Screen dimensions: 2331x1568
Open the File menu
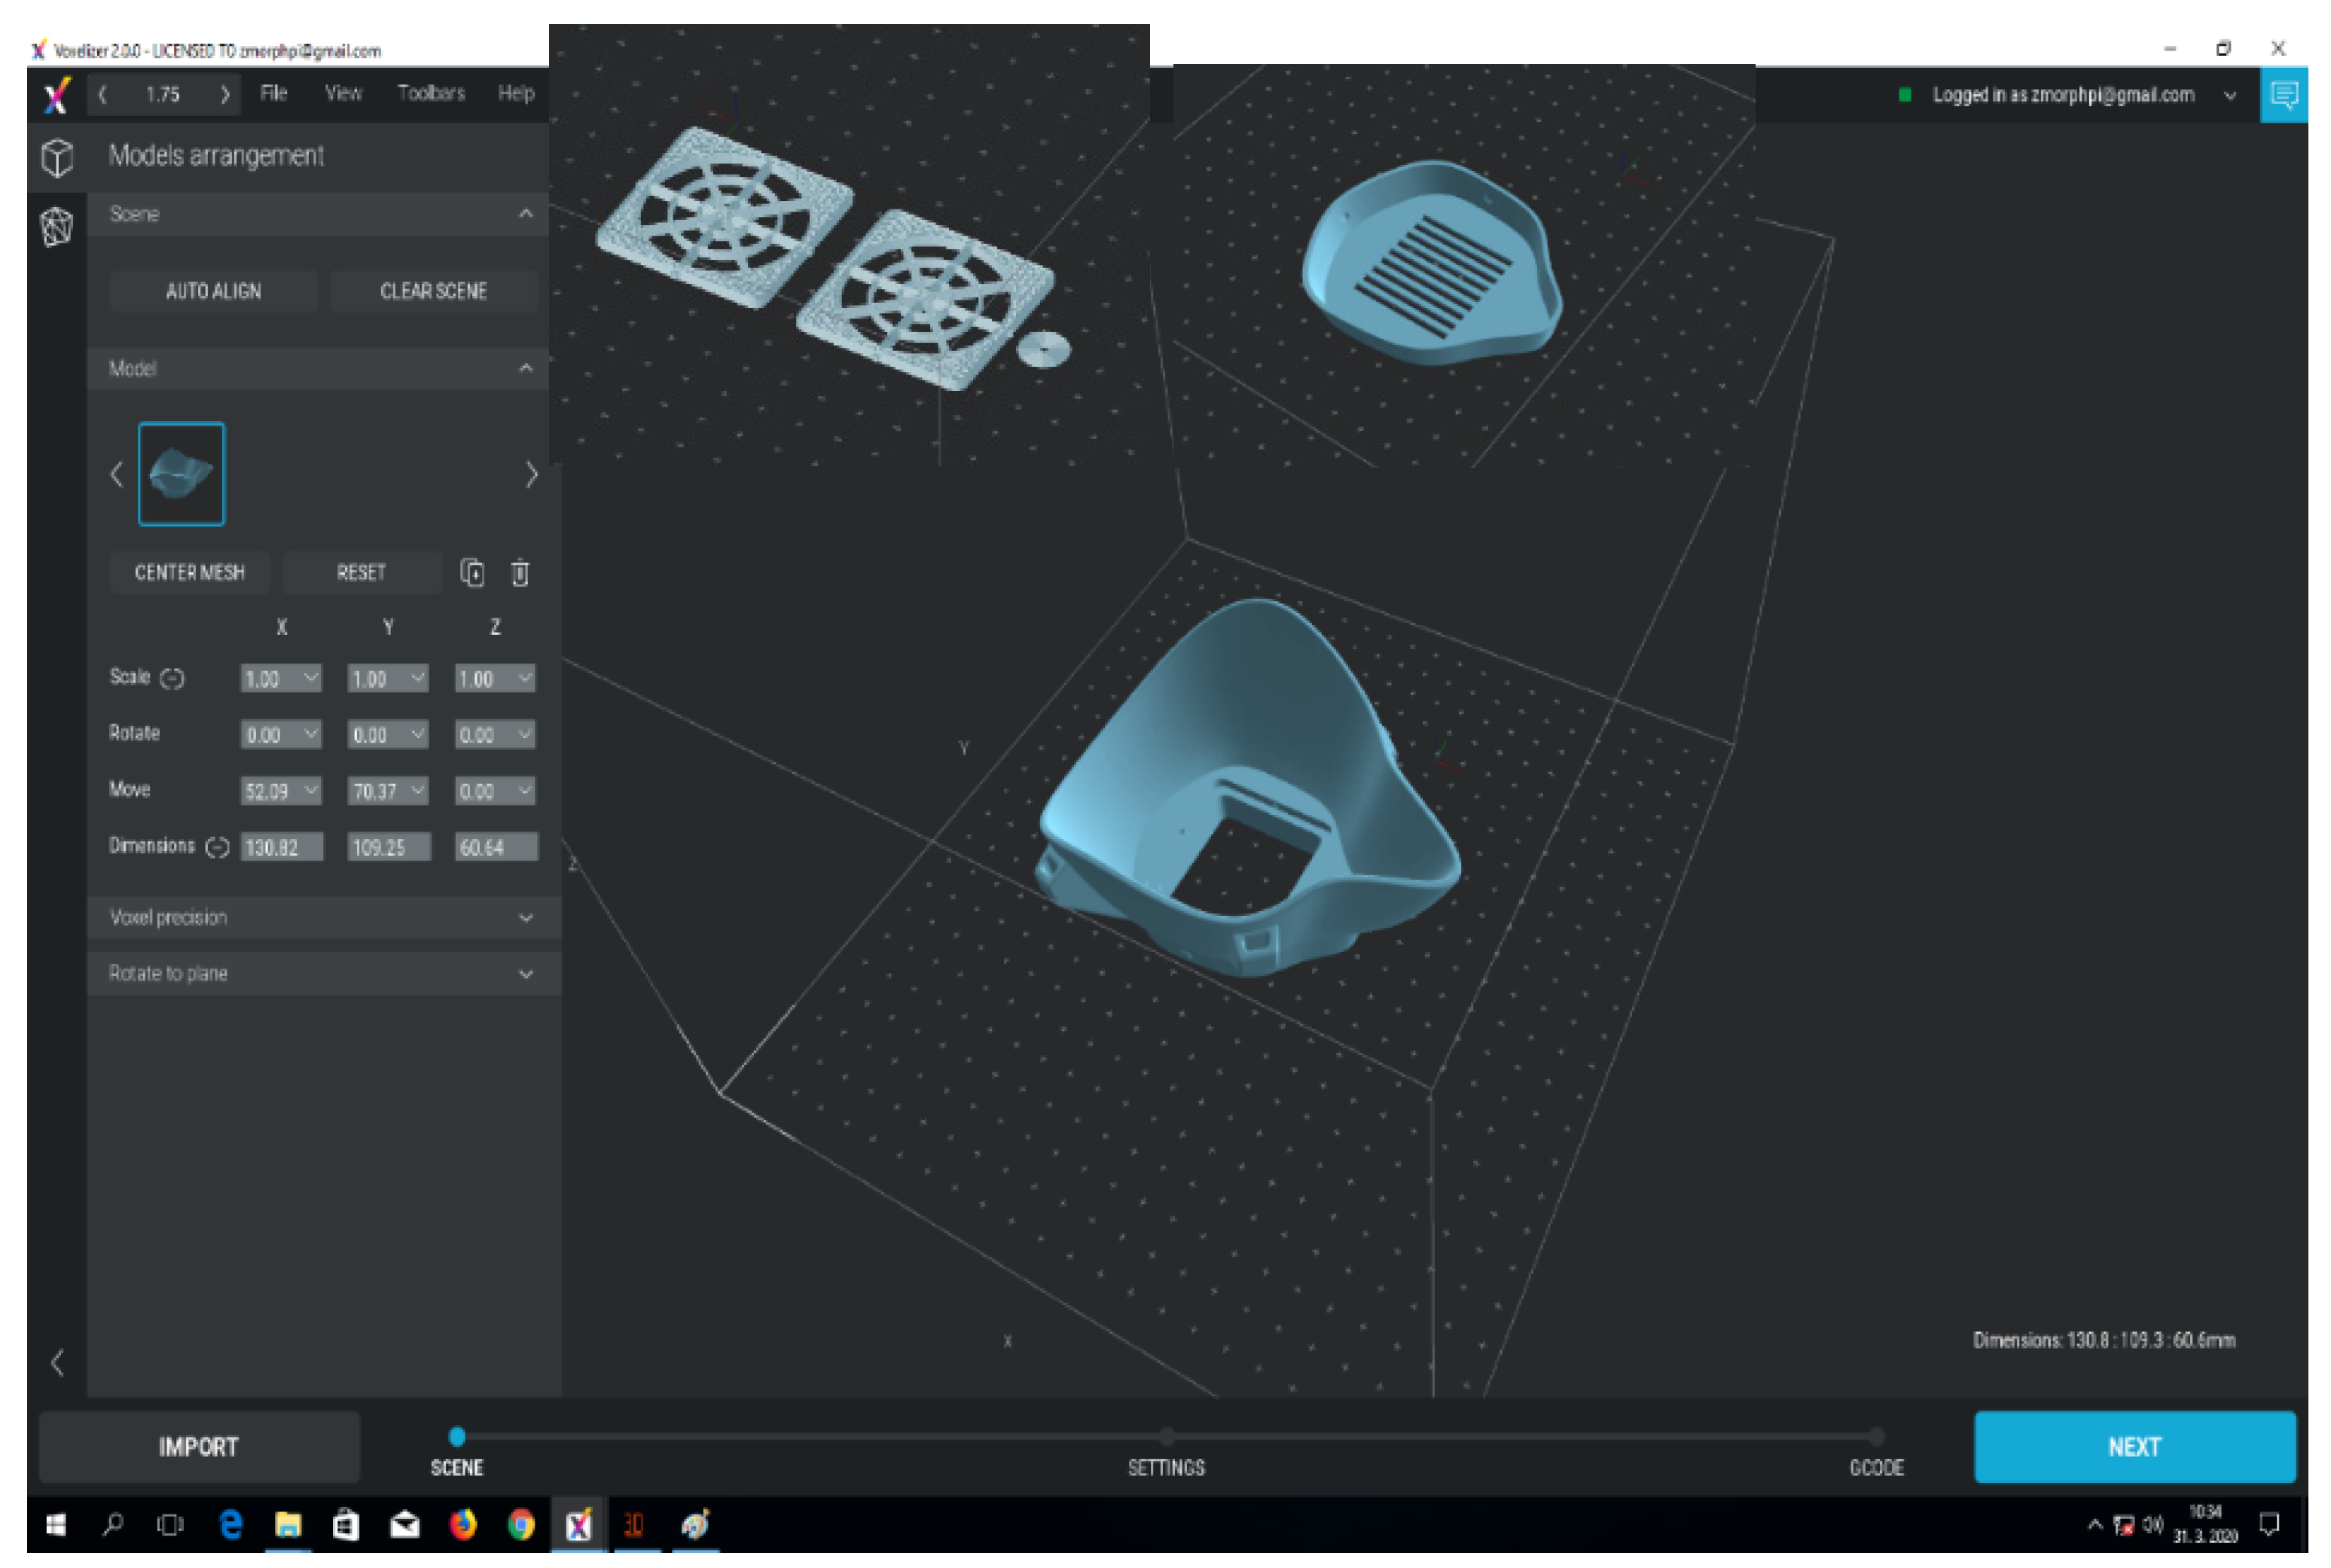[273, 94]
